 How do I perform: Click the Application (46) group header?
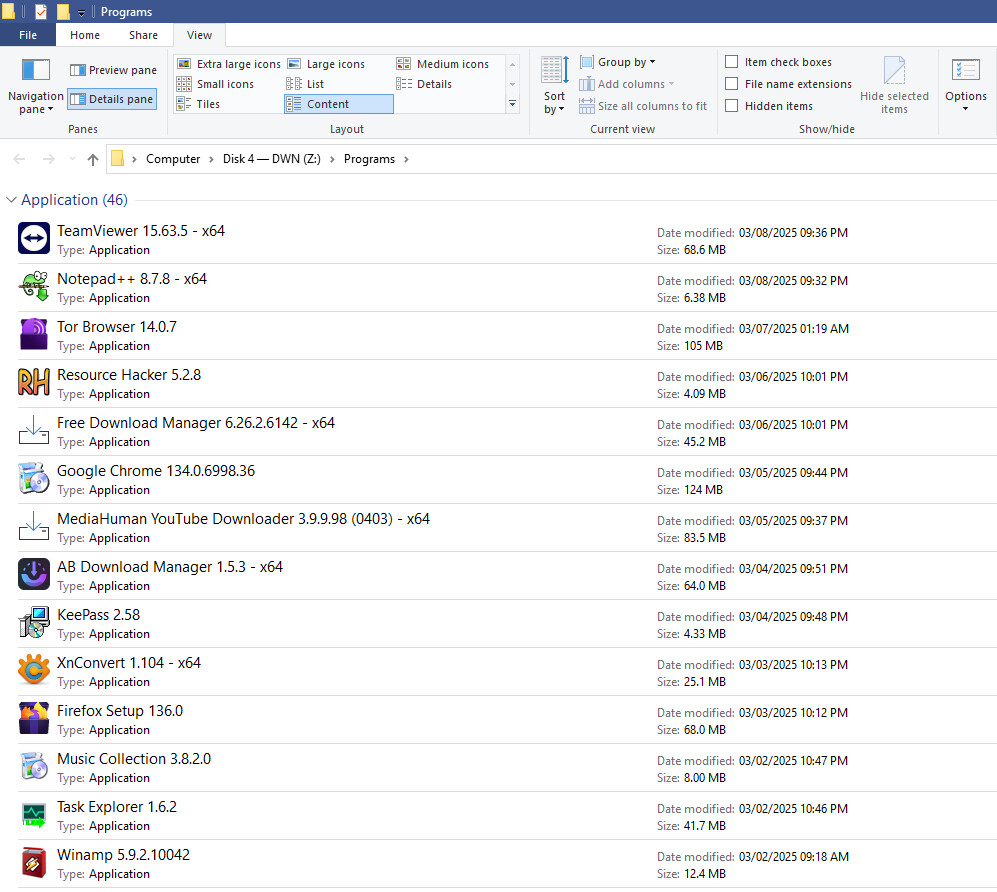click(74, 200)
